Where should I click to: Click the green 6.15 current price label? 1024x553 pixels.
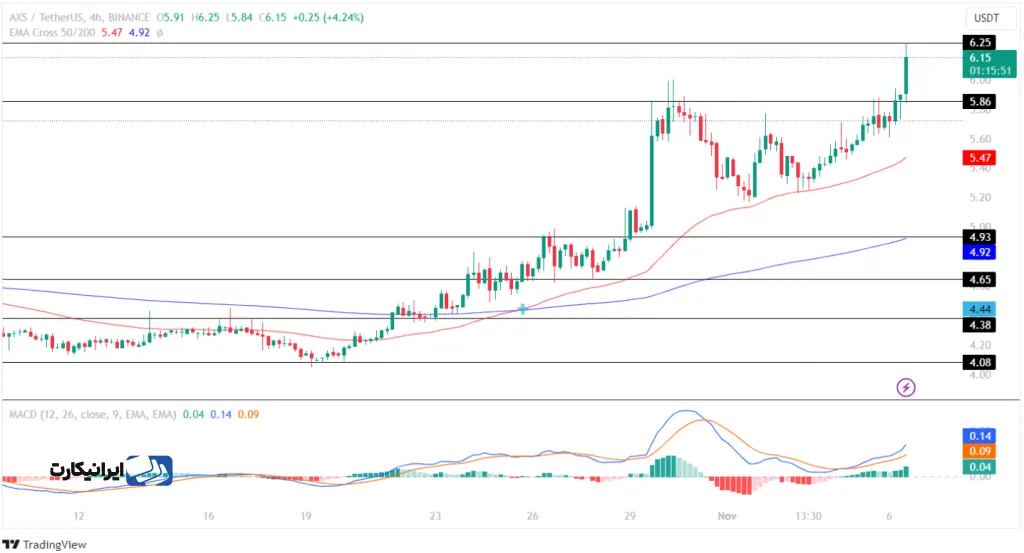(989, 64)
